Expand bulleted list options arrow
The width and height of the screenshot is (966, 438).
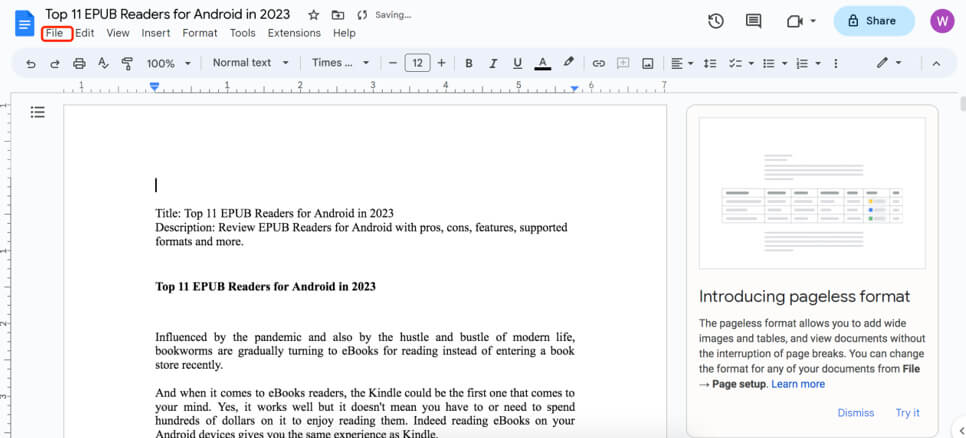(784, 63)
